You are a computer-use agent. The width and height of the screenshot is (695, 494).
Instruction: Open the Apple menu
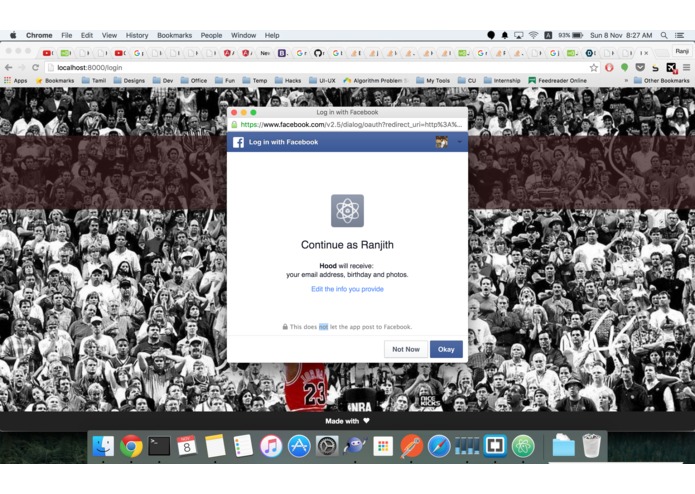(13, 35)
